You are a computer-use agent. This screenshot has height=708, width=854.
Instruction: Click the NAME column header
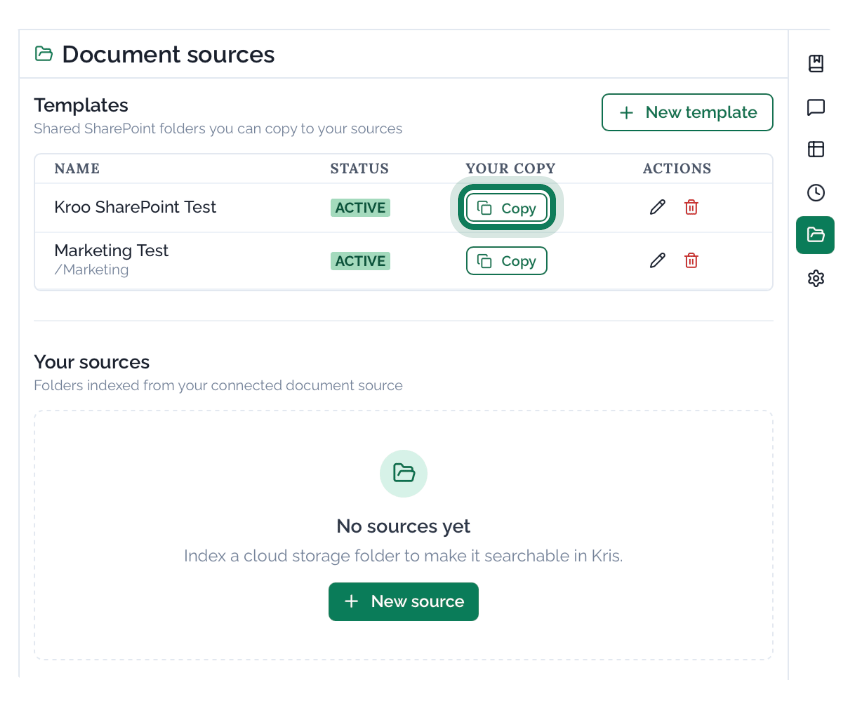click(77, 168)
